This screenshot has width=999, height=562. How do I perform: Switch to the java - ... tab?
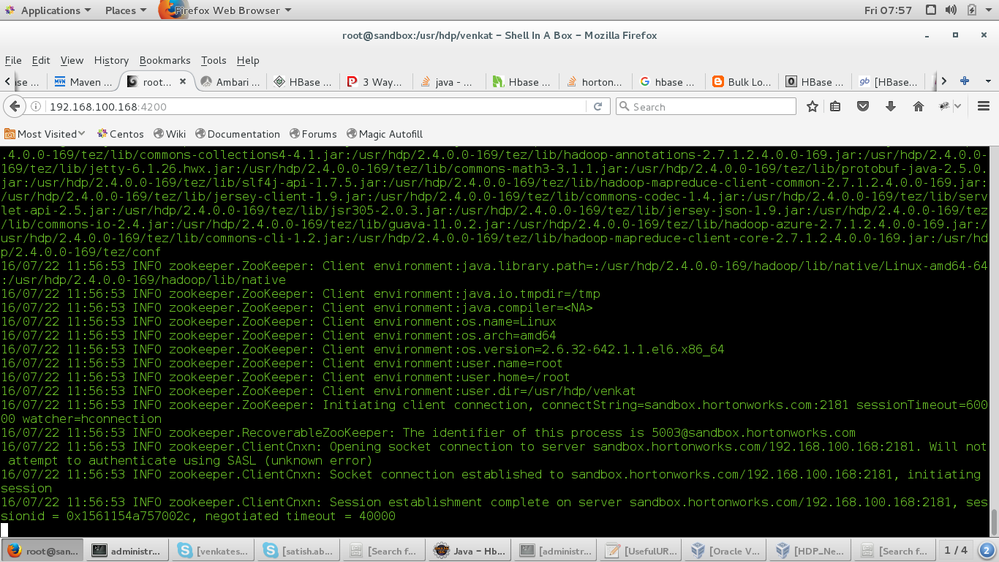[x=447, y=82]
